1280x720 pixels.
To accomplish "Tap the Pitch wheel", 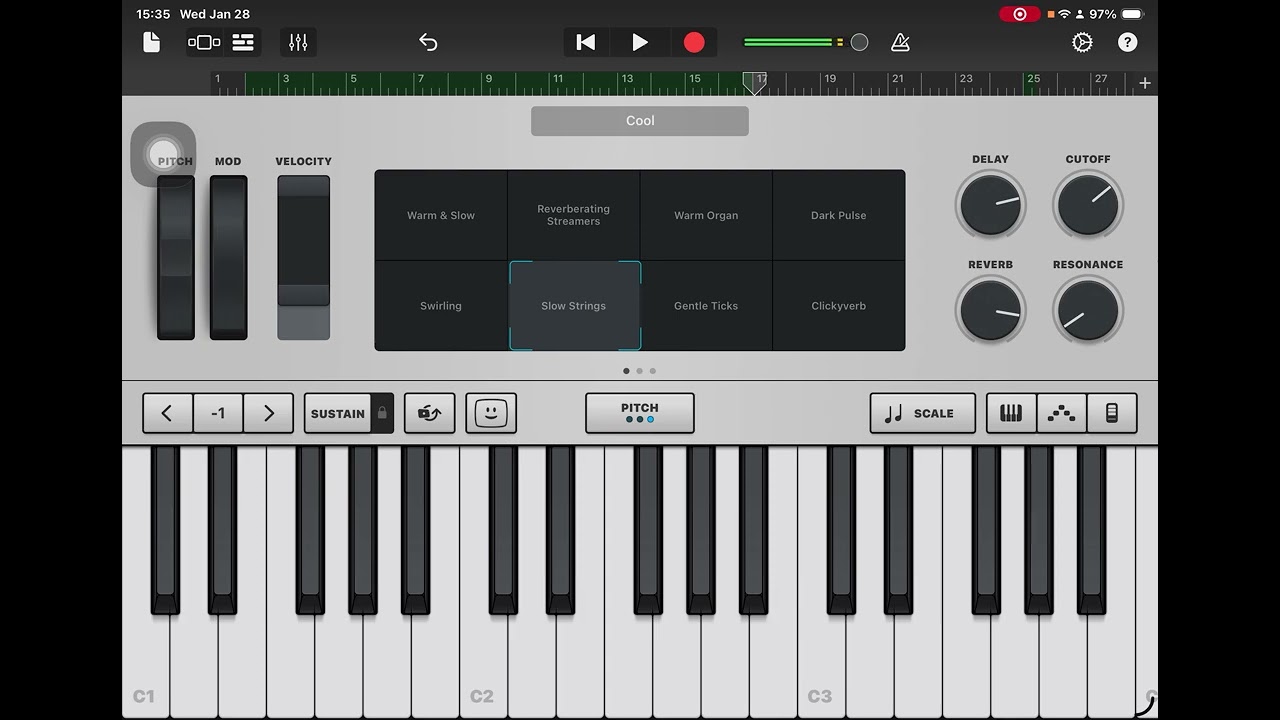I will pyautogui.click(x=176, y=258).
